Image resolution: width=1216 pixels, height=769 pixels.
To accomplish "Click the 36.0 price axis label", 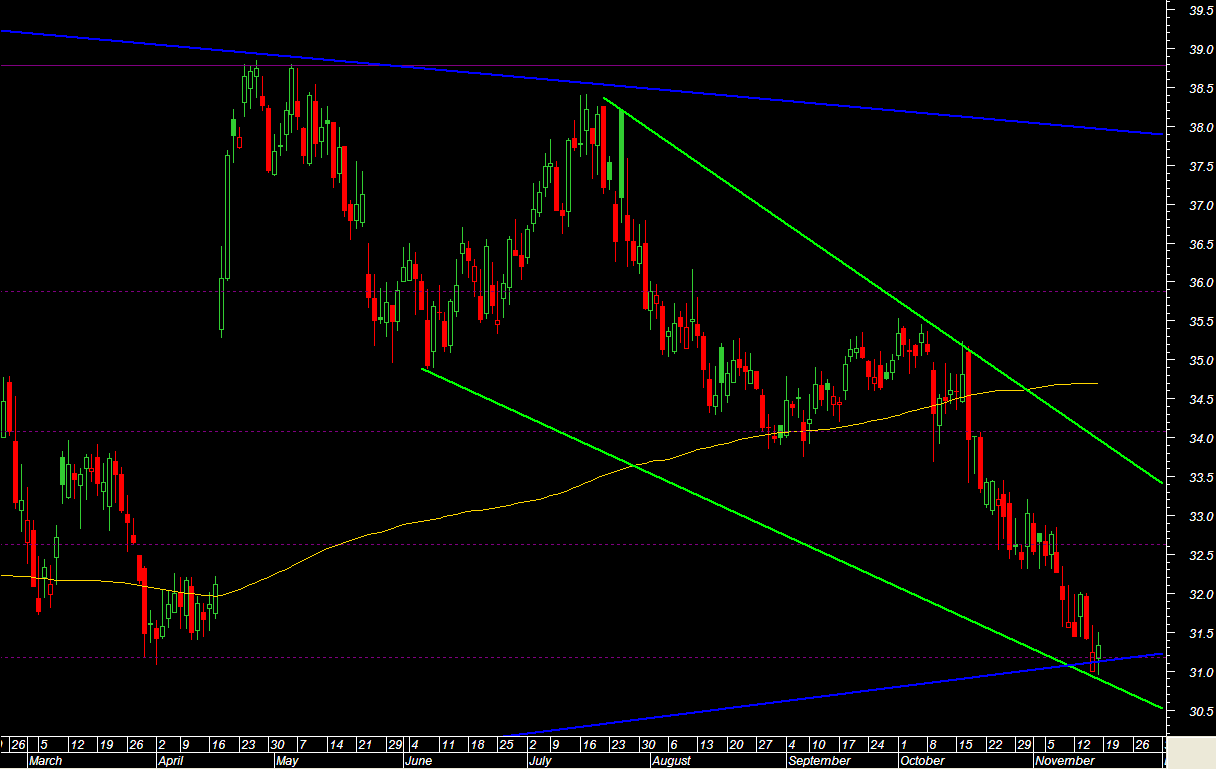I will point(1200,284).
